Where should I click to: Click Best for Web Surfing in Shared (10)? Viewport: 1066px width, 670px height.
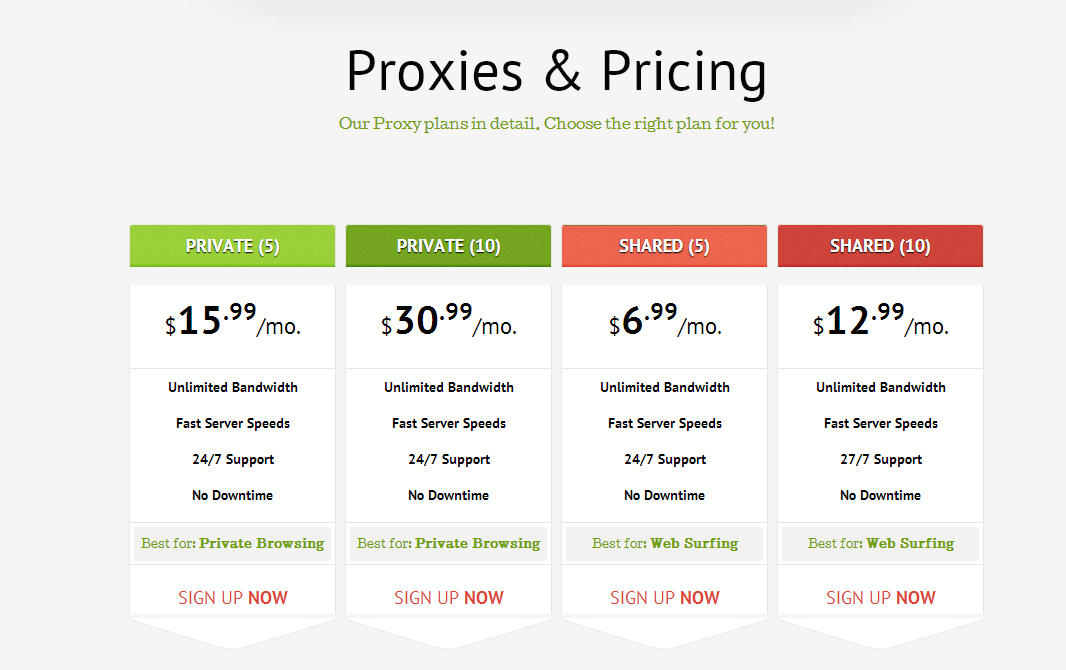[x=880, y=544]
